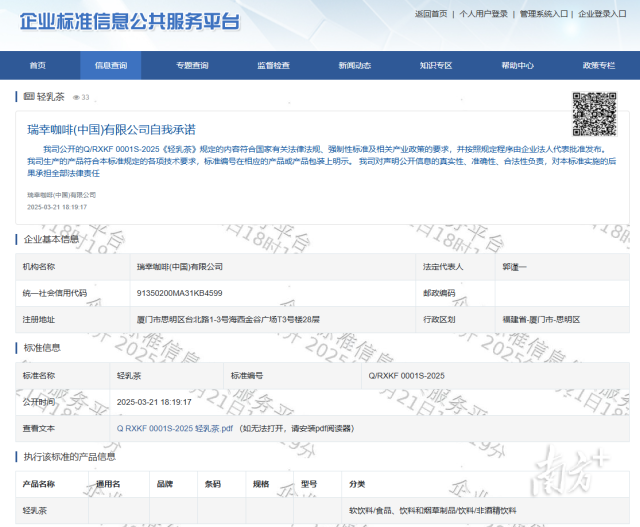Viewport: 640px width, 527px height.
Task: Click the 企业基本信息 section heading
Action: (x=51, y=239)
